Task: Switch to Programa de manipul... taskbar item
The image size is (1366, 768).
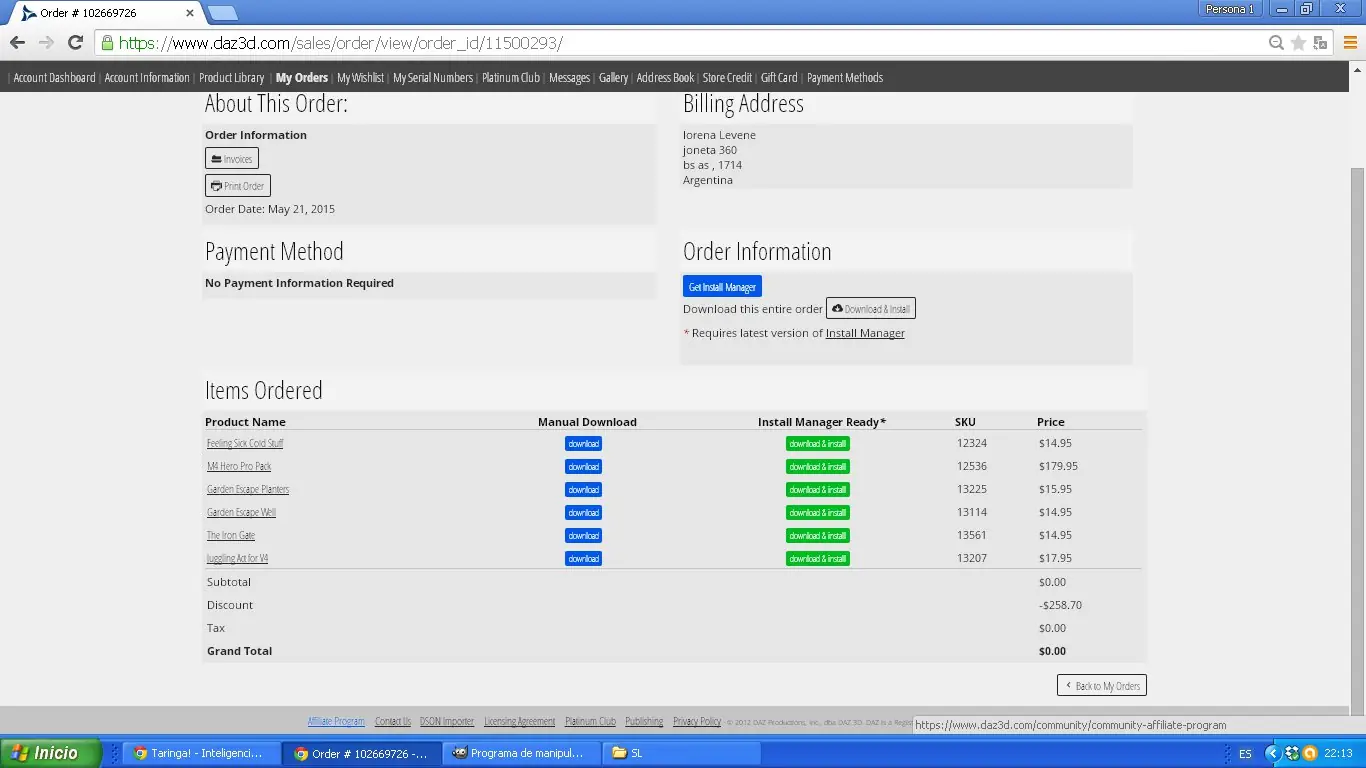Action: [x=519, y=753]
